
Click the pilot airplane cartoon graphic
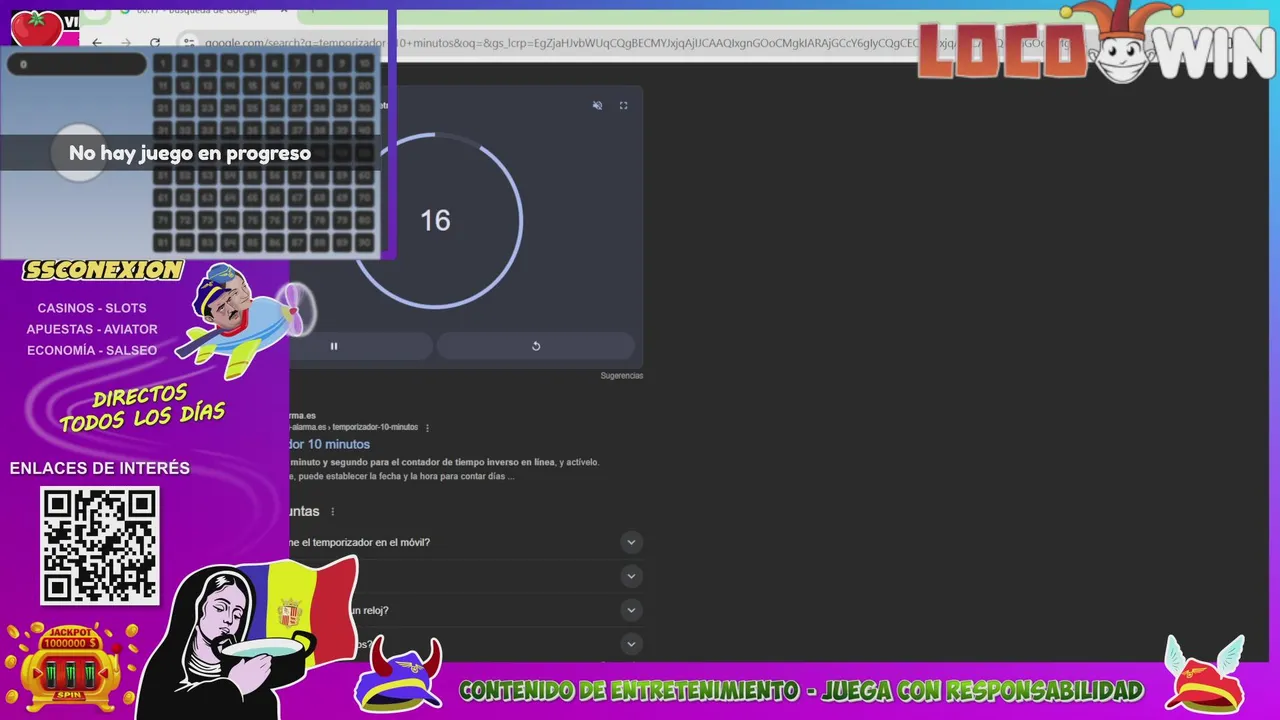point(245,320)
